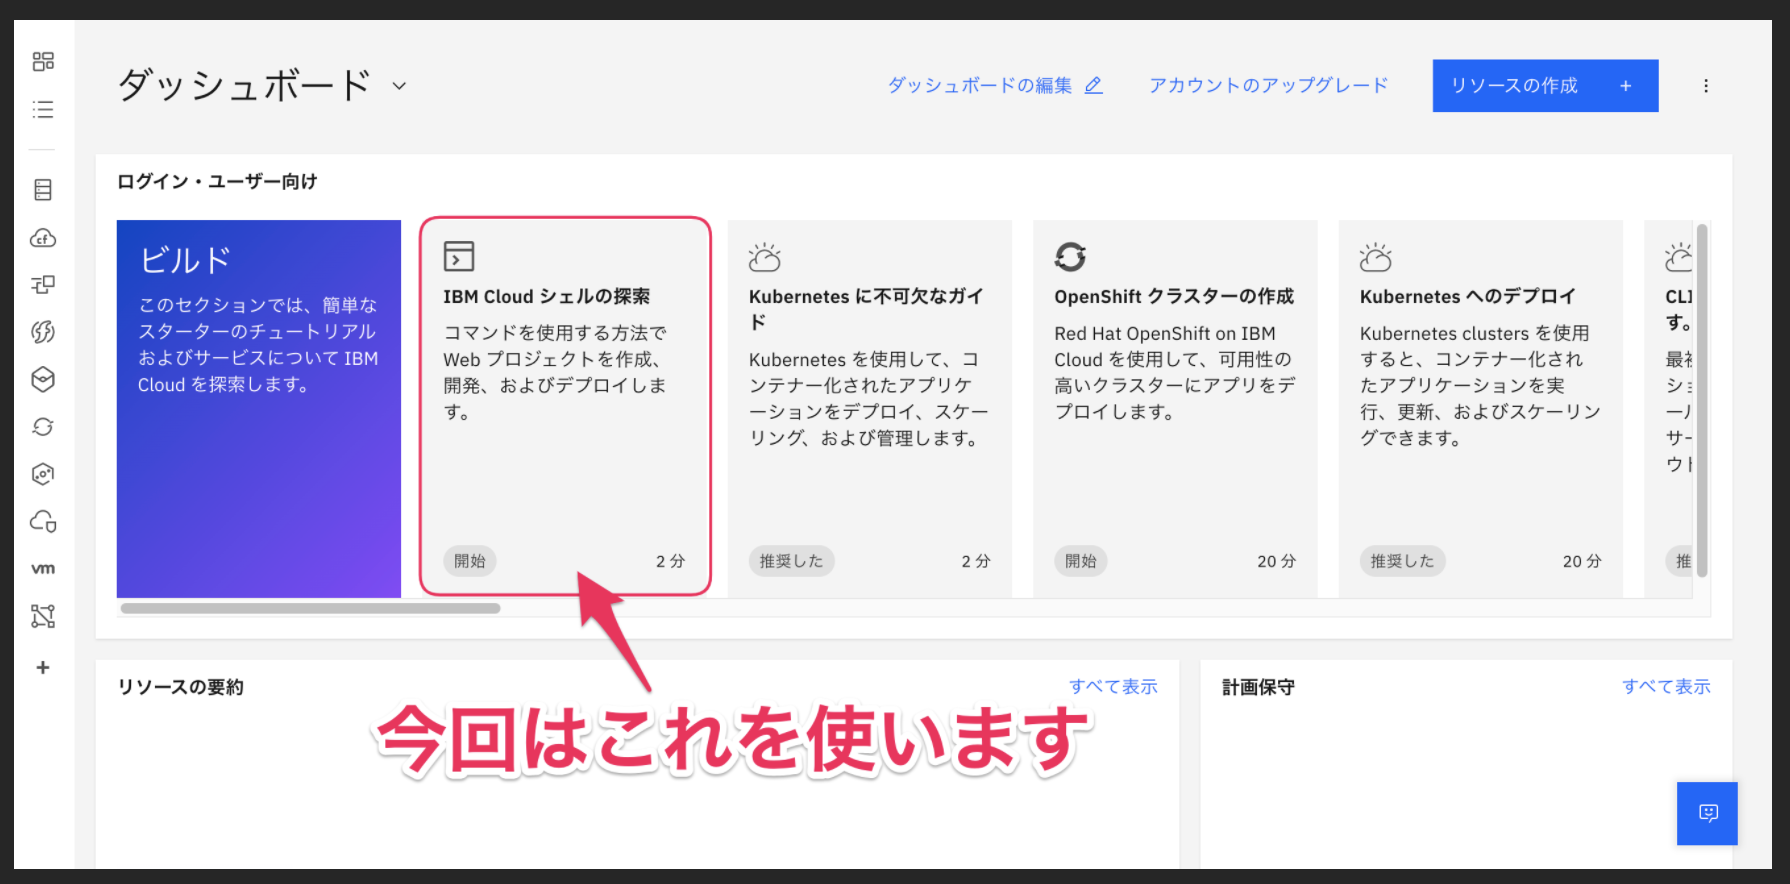Click 20 分 on OpenShift card
This screenshot has height=884, width=1790.
coord(1277,562)
